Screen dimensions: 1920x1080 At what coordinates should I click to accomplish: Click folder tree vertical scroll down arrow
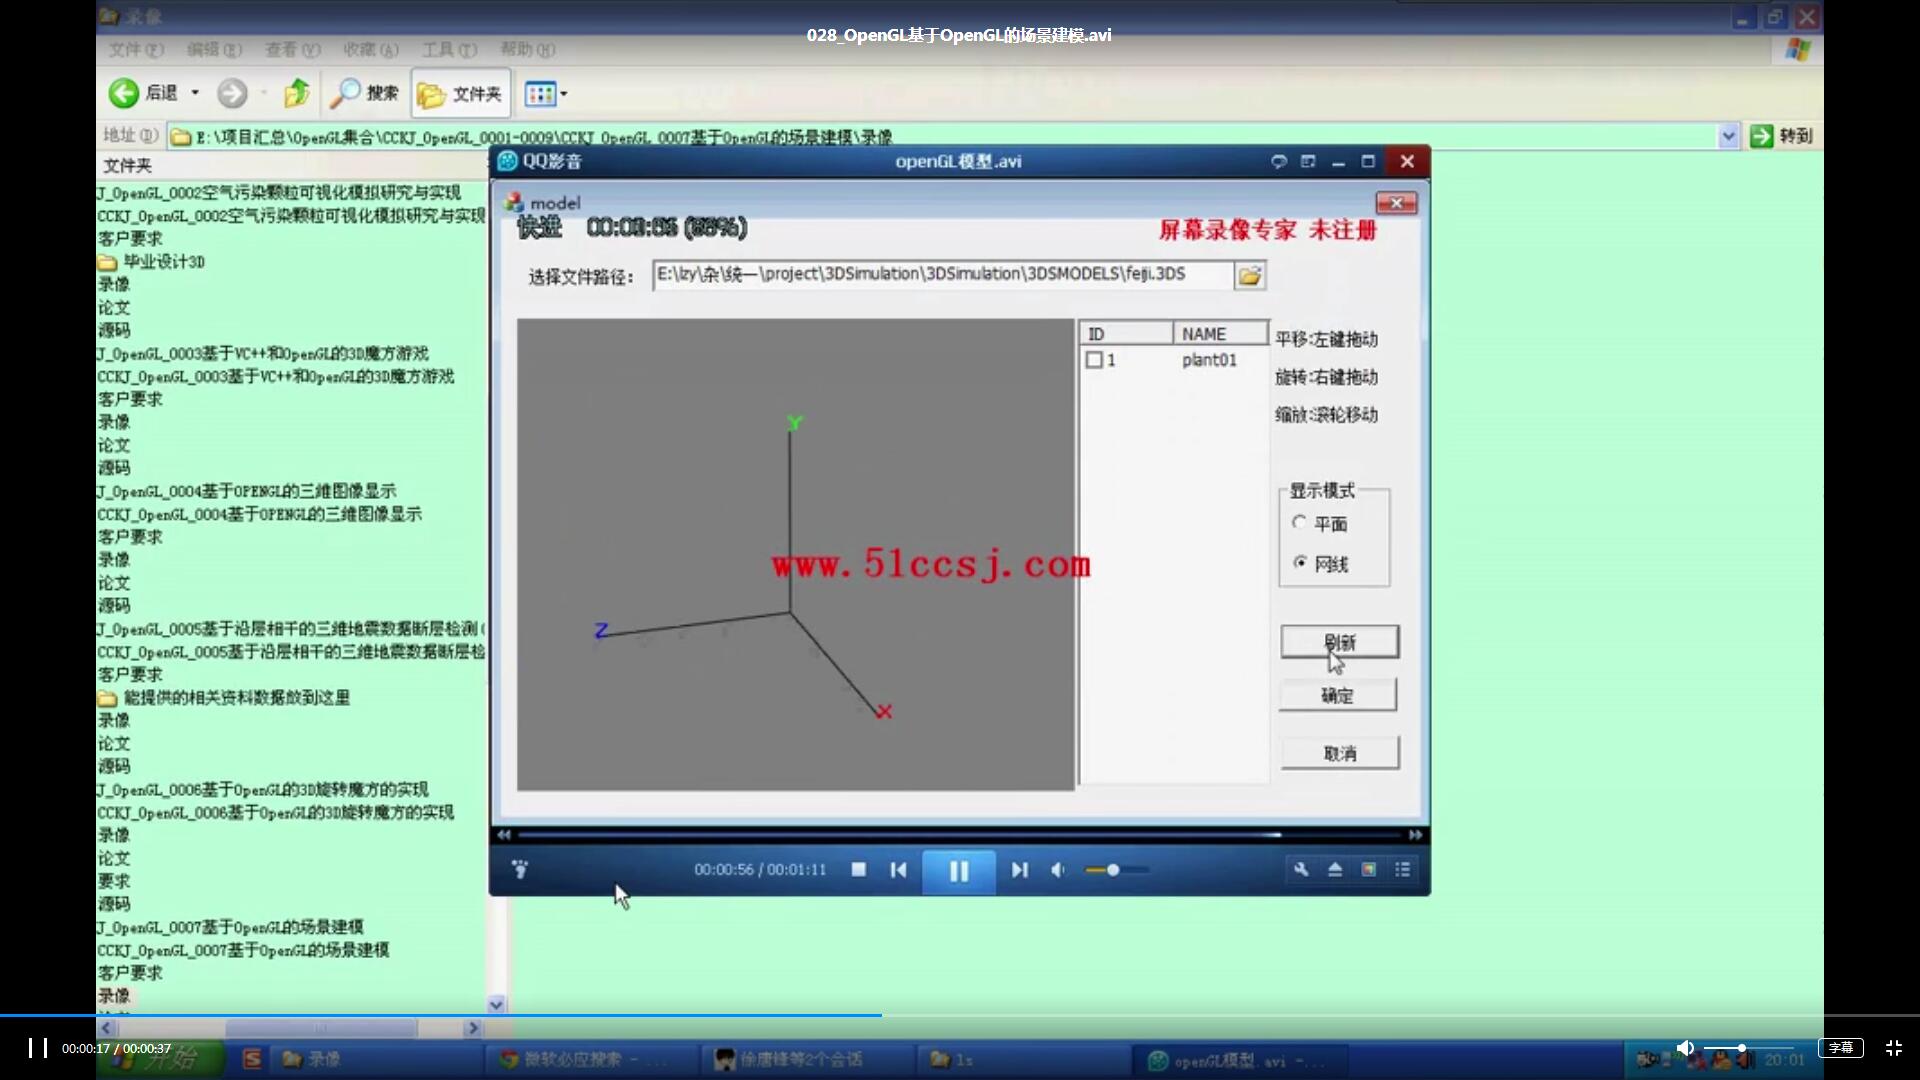496,1004
